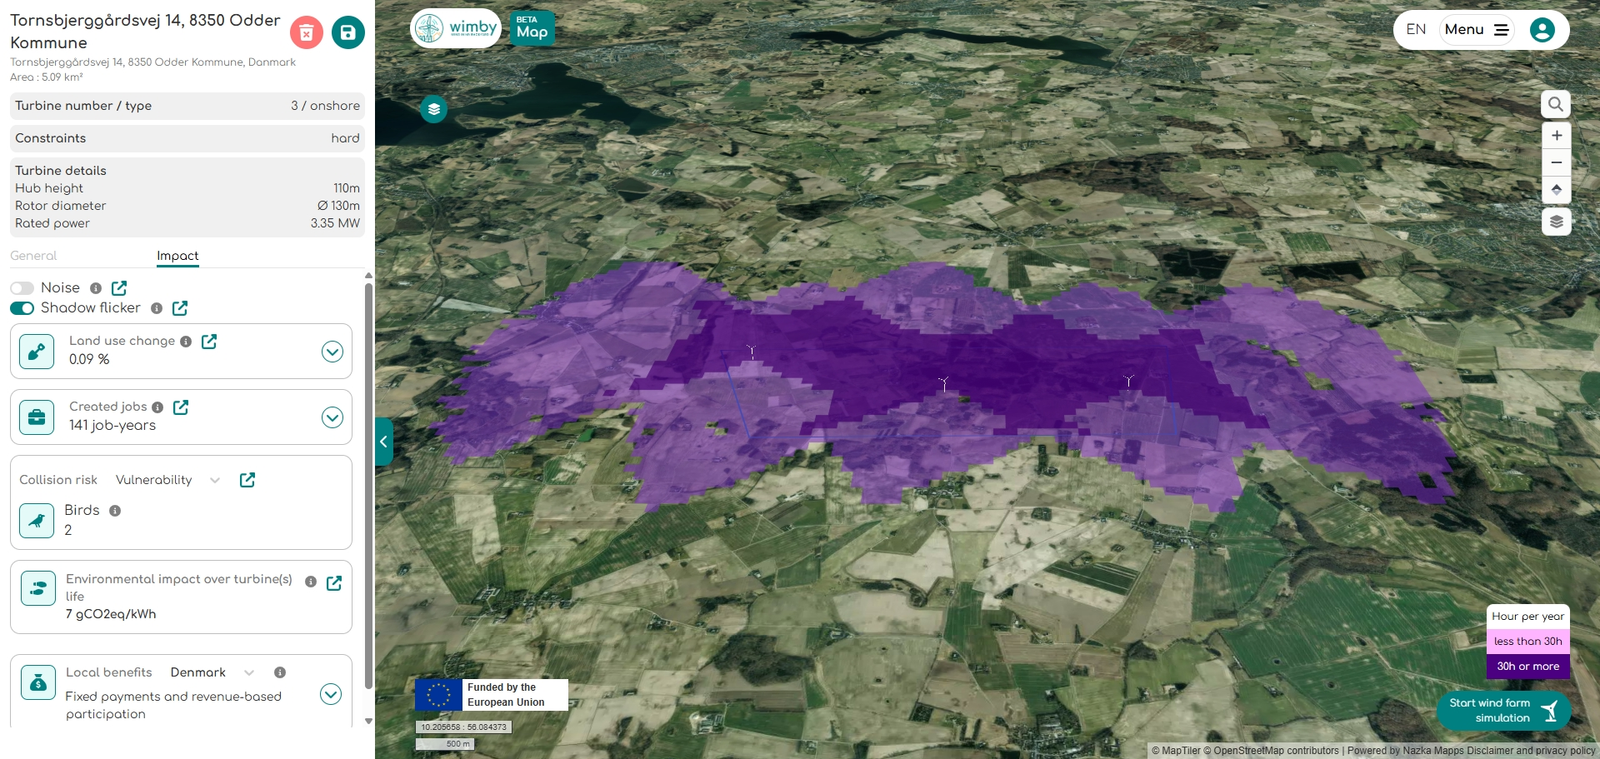The width and height of the screenshot is (1600, 759).
Task: Click the side panel vertical scrollbar
Action: (x=368, y=485)
